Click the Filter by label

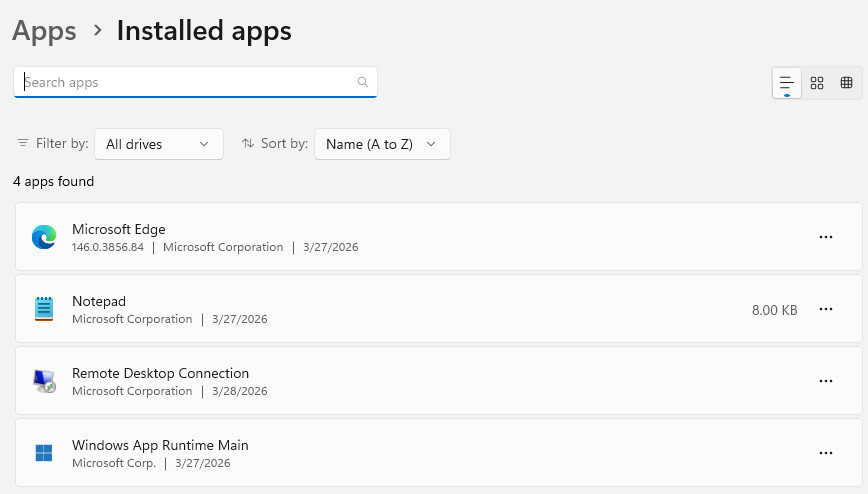(x=62, y=143)
